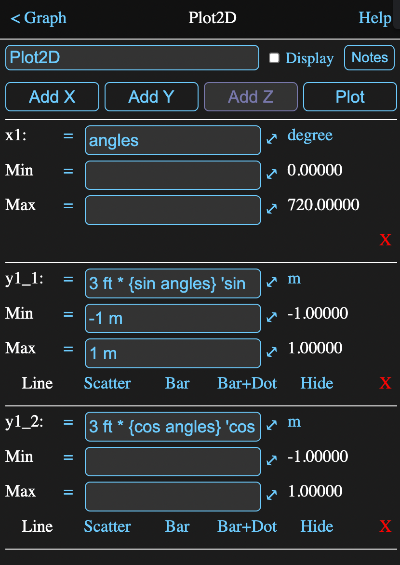Expand the y1_1 formula editor arrow
The height and width of the screenshot is (565, 400).
272,282
